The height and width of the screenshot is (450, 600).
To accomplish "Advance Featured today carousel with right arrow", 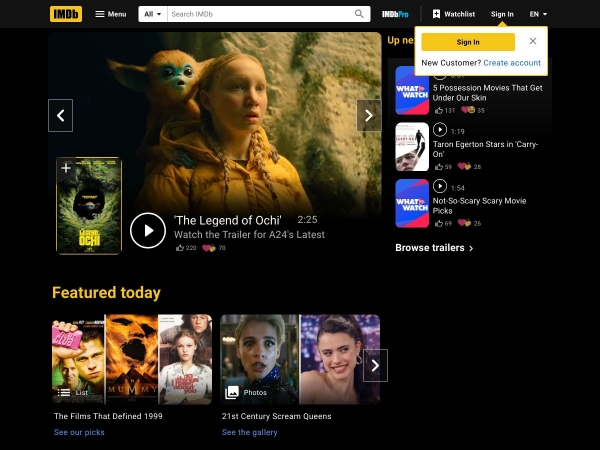I will point(375,365).
